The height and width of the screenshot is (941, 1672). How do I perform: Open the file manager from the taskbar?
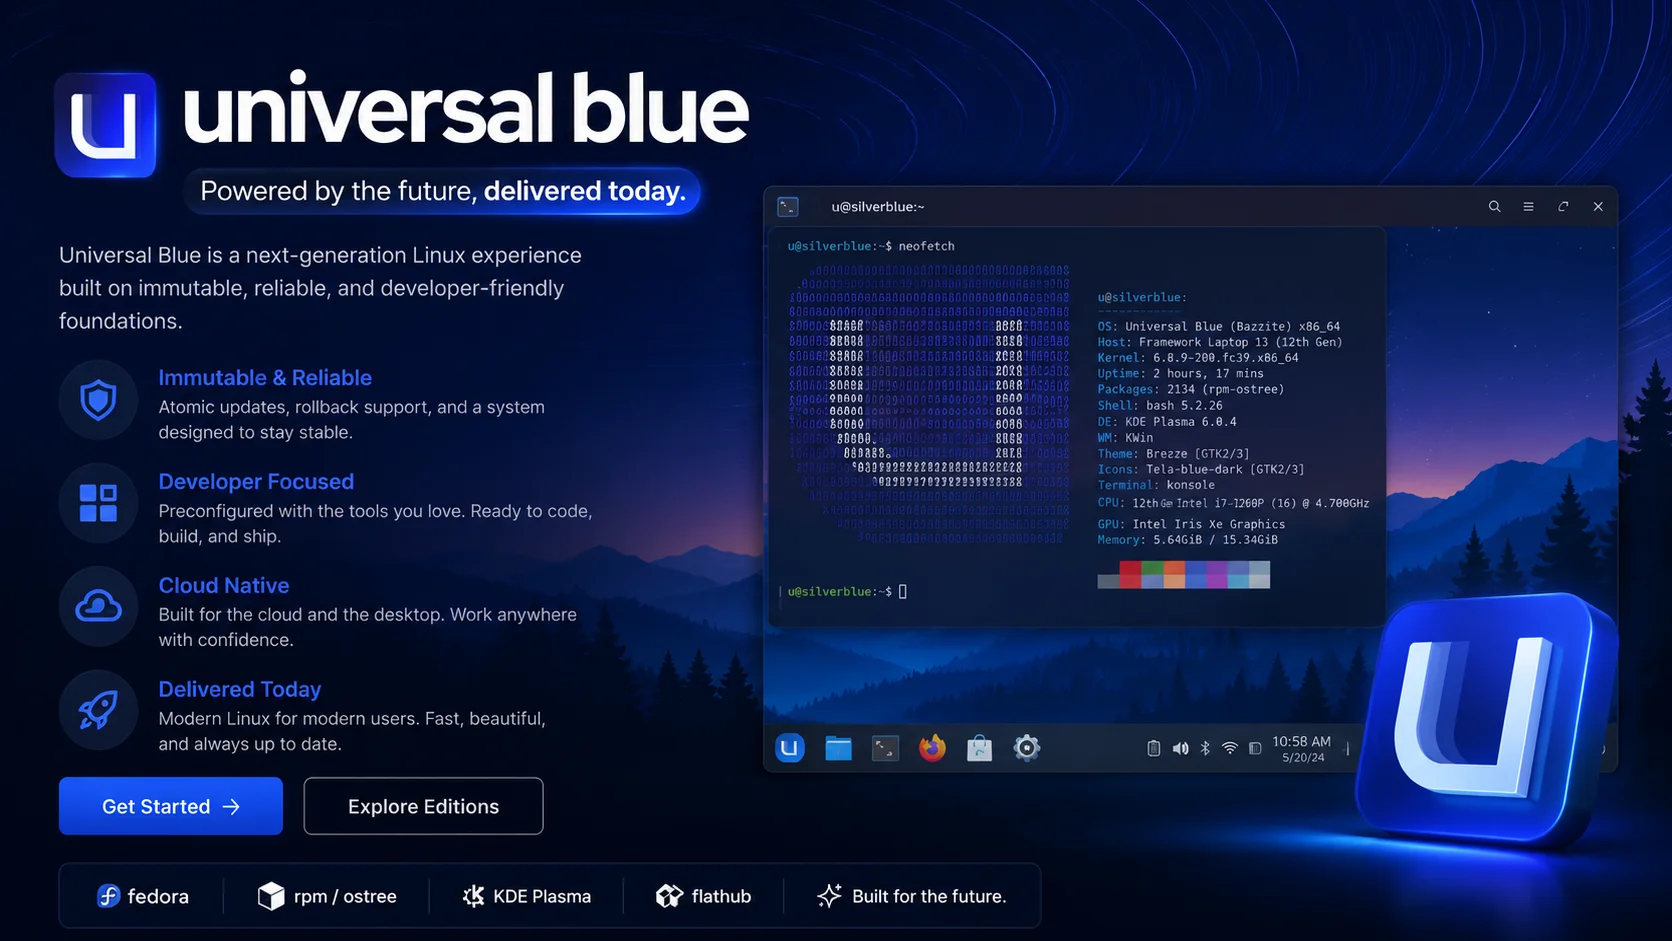(x=838, y=748)
